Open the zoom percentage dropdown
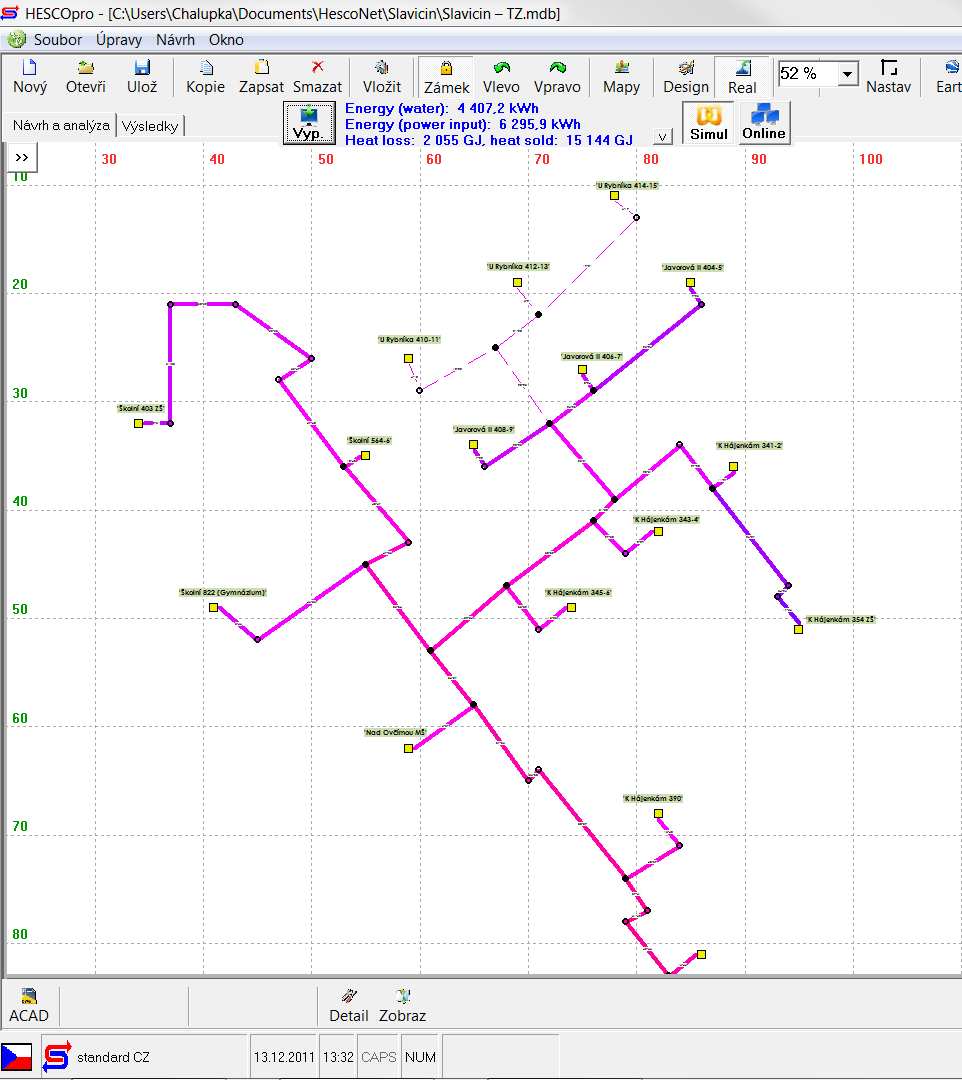Image resolution: width=962 pixels, height=1080 pixels. pos(848,74)
